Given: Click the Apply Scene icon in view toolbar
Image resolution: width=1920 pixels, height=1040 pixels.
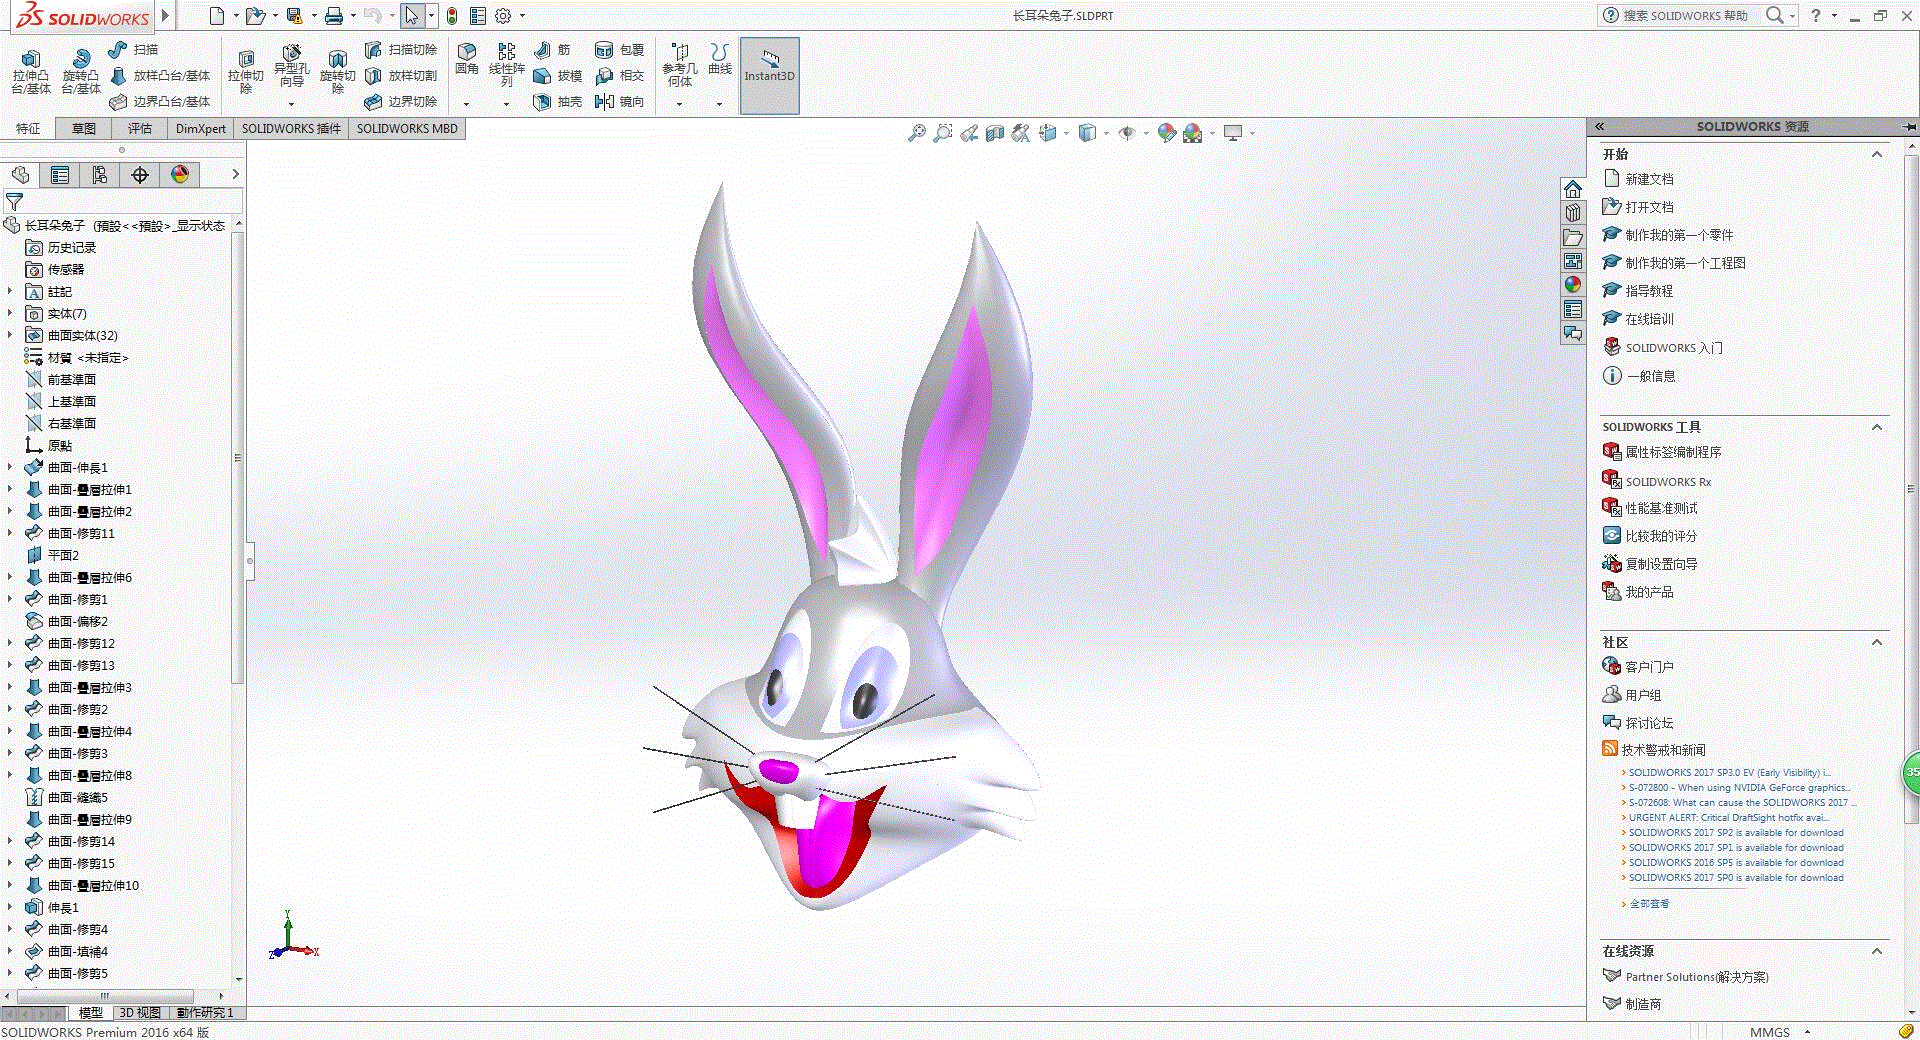Looking at the screenshot, I should coord(1192,133).
